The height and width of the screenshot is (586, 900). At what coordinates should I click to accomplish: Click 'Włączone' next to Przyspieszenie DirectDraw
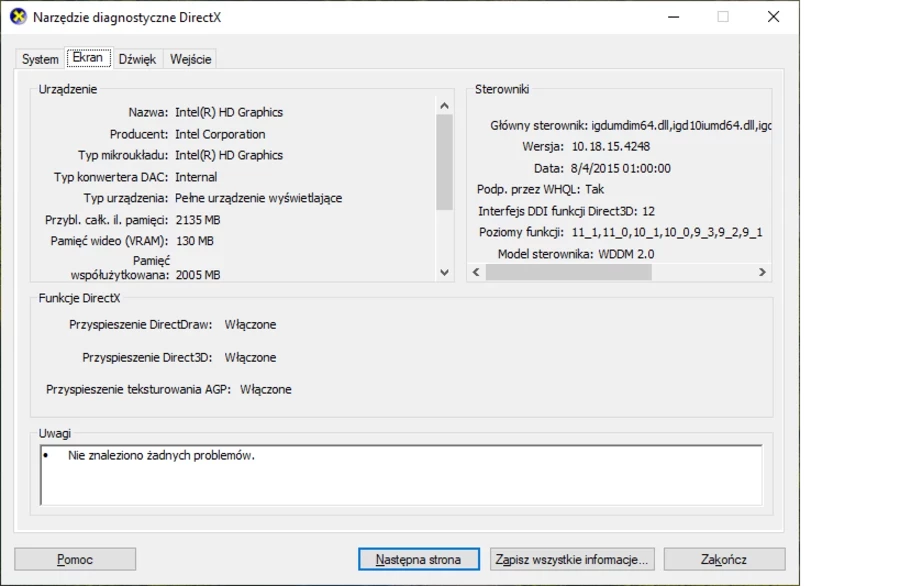[x=250, y=325]
